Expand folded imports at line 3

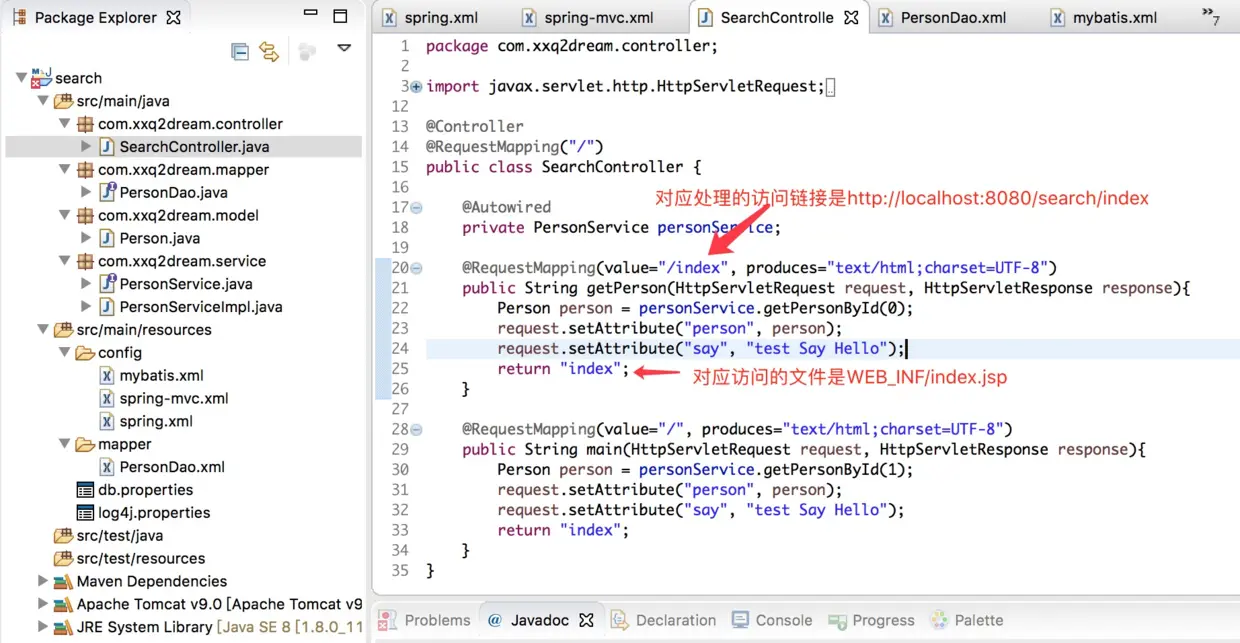[416, 87]
